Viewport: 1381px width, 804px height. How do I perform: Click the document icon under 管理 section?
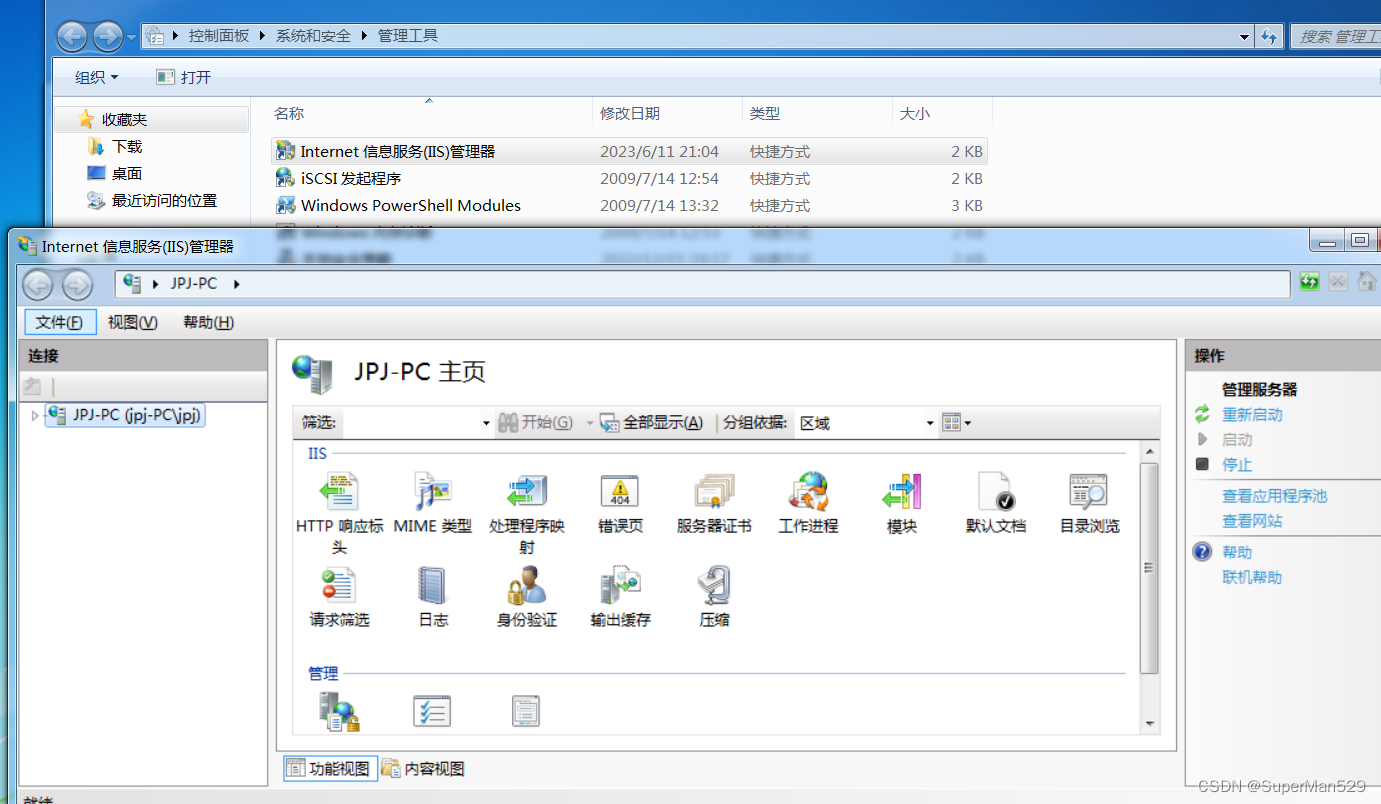pos(526,711)
